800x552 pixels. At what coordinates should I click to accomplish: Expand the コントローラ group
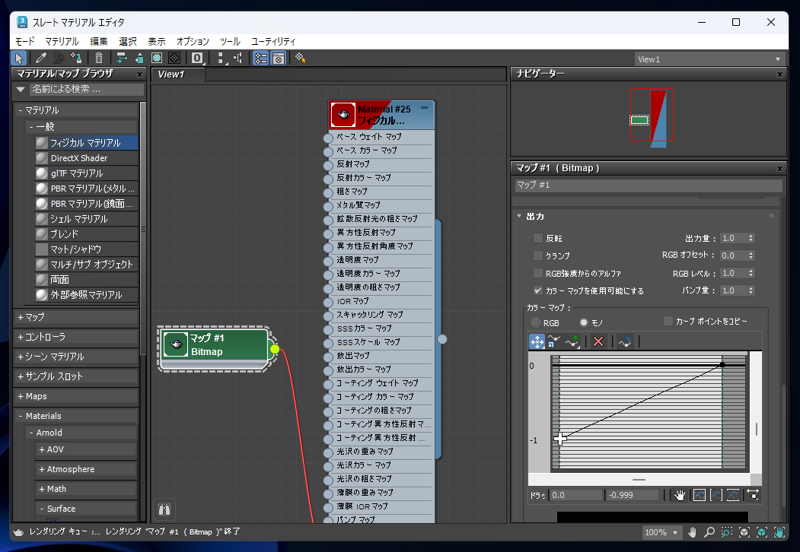(x=20, y=337)
